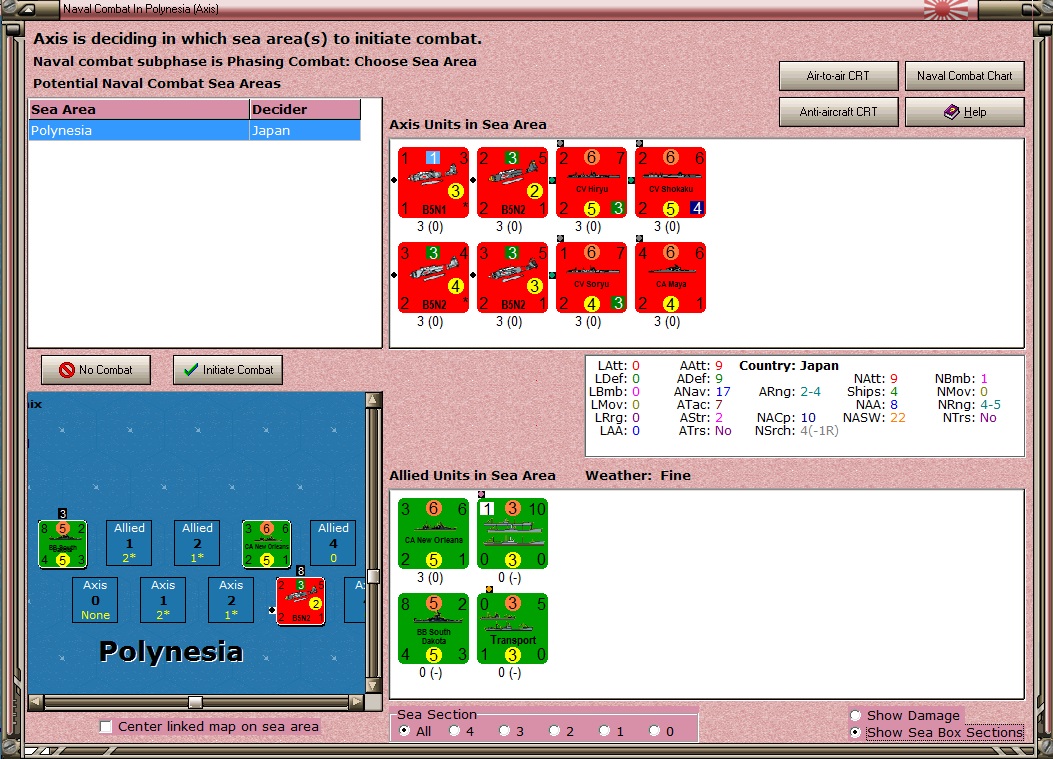The width and height of the screenshot is (1053, 759).
Task: Click the Weather: Fine label
Action: tap(638, 476)
